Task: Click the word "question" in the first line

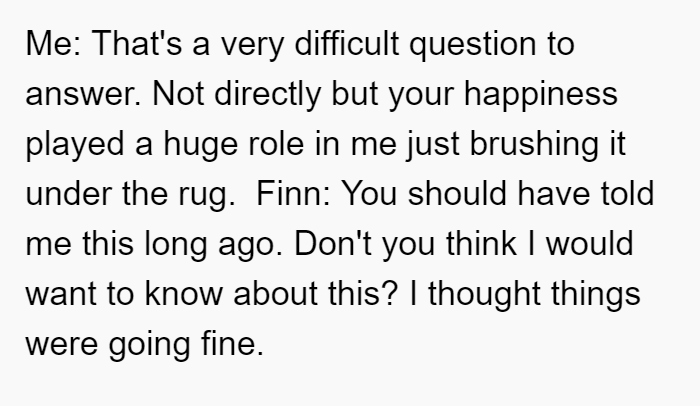Action: pos(473,46)
